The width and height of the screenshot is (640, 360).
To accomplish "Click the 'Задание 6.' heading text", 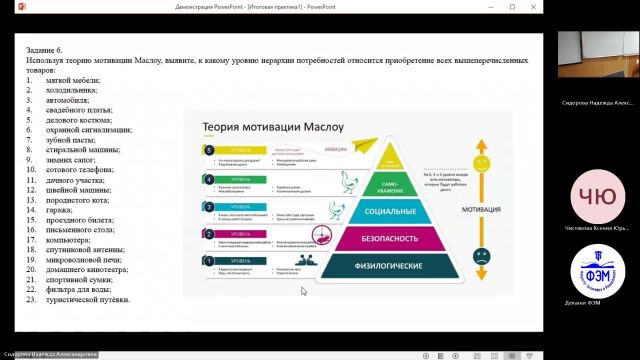I will pyautogui.click(x=44, y=50).
